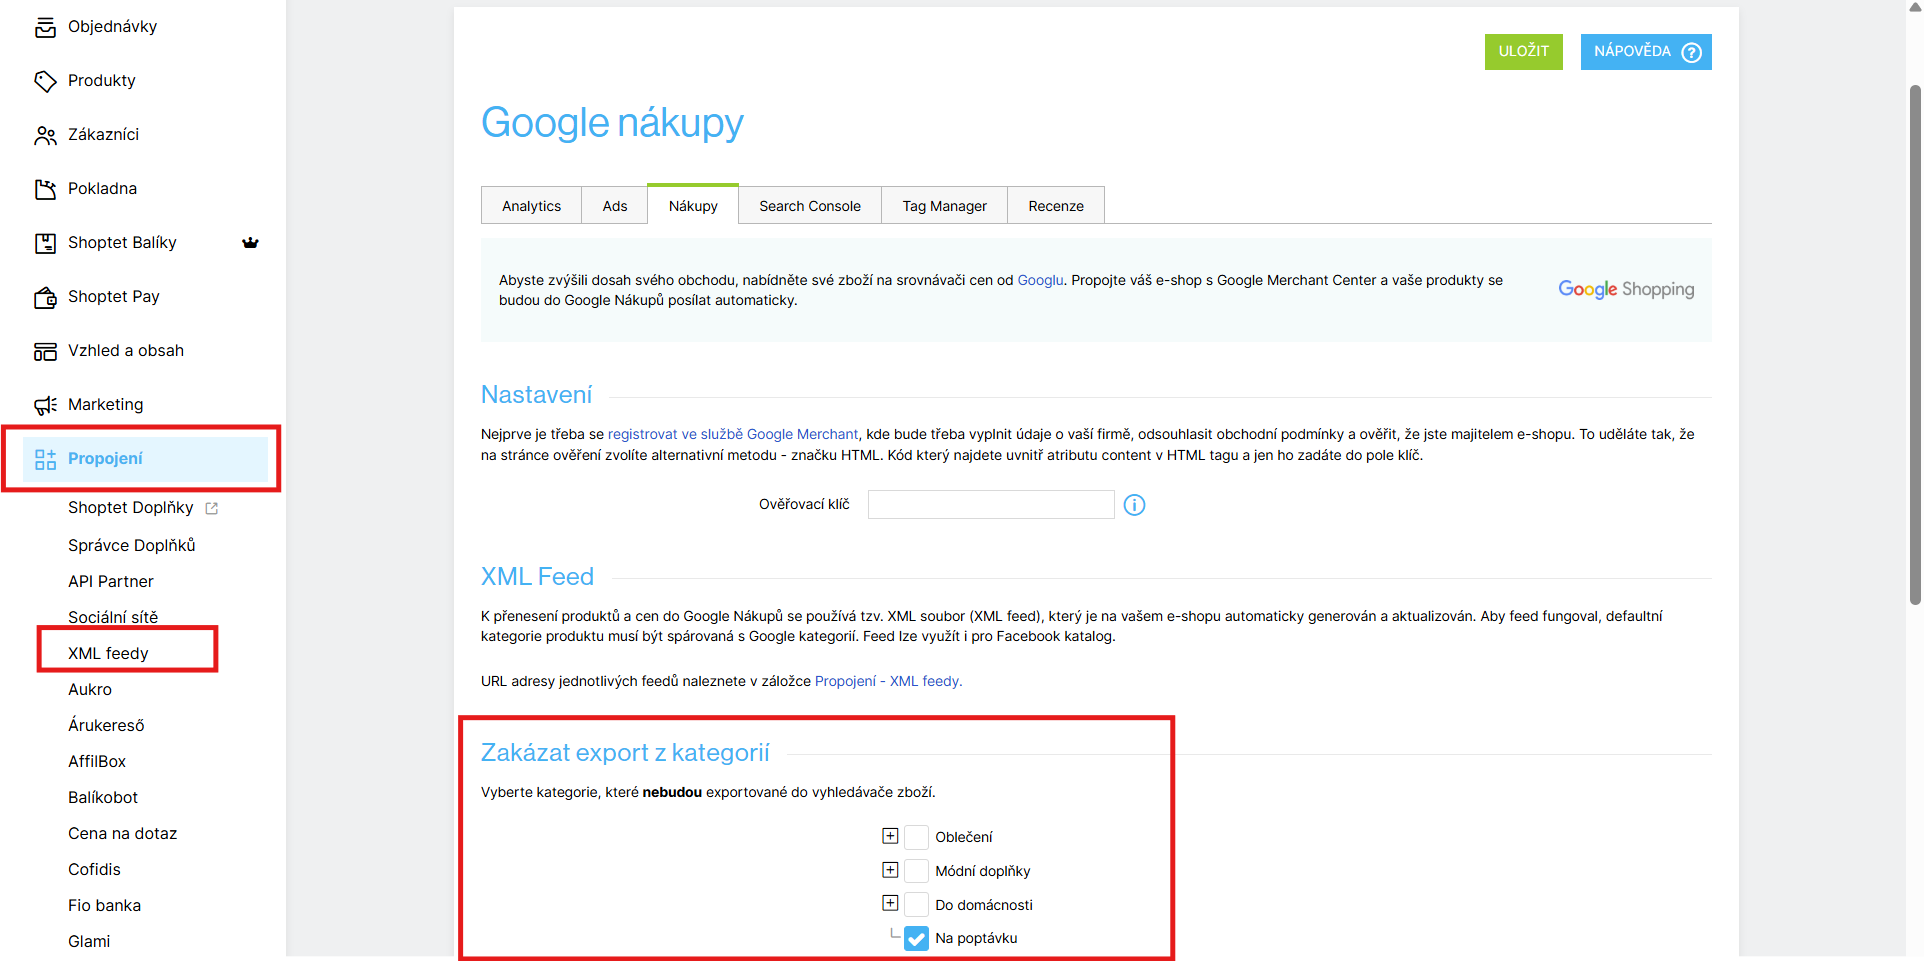The image size is (1924, 961).
Task: Open Cofidis submenu item
Action: click(x=94, y=870)
